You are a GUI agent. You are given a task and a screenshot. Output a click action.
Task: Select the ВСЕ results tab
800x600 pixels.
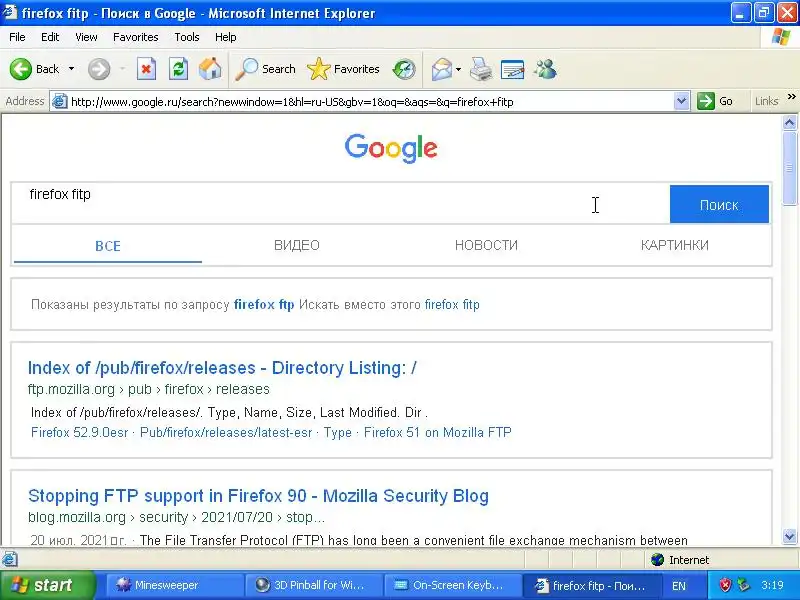click(108, 246)
